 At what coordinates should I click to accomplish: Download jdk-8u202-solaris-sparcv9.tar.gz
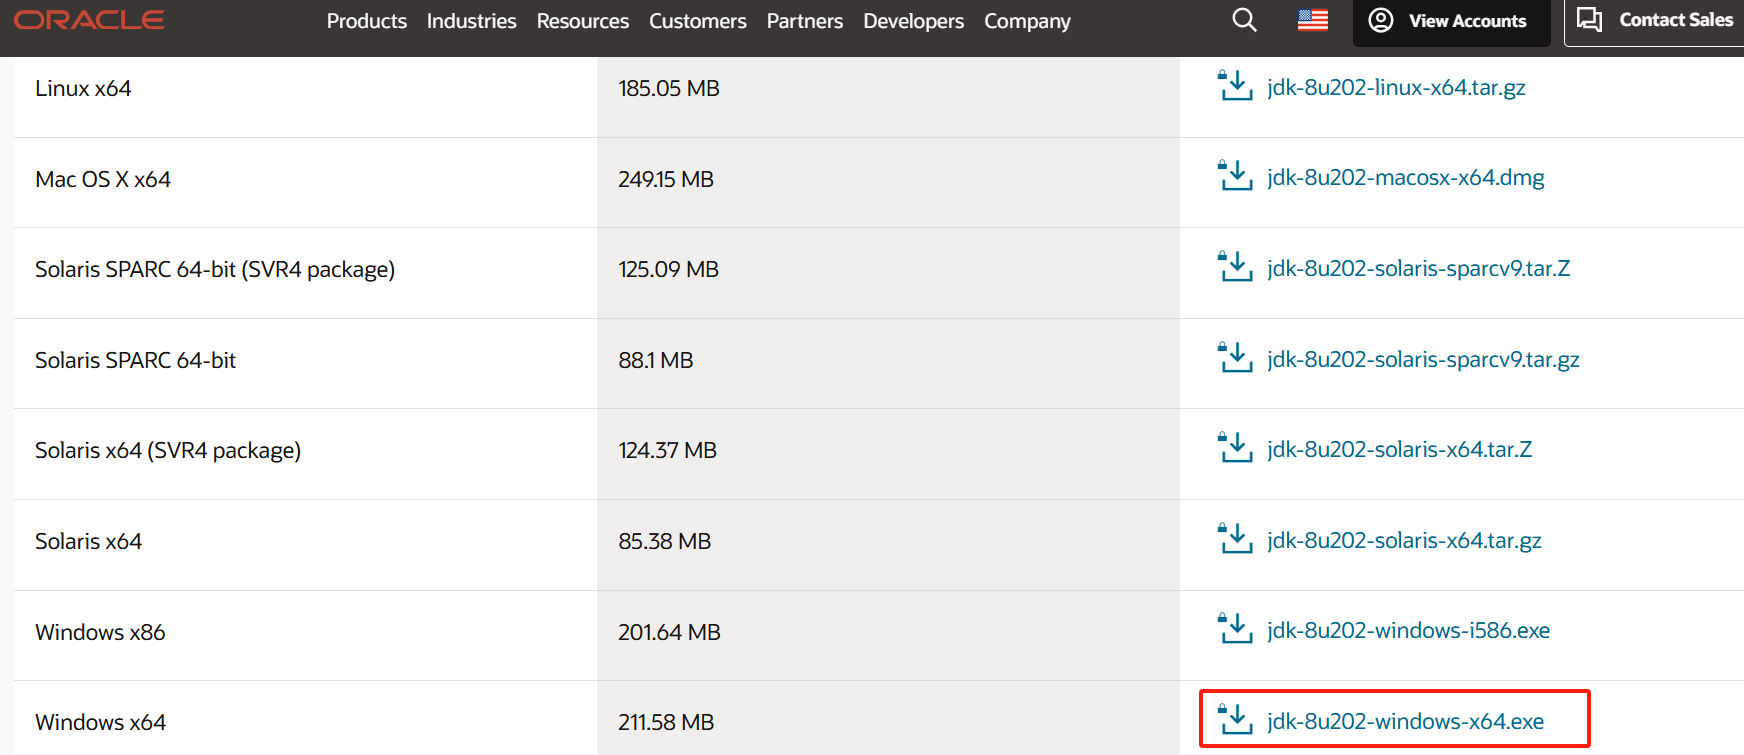1423,359
